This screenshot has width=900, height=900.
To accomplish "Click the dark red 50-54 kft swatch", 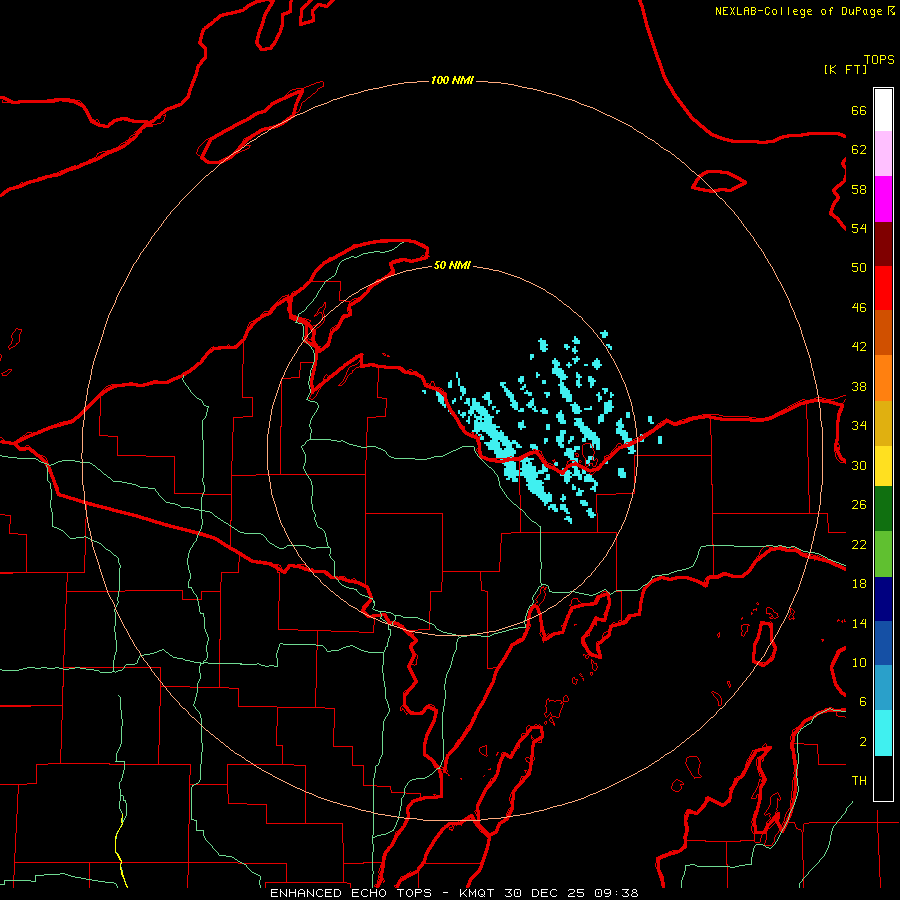I will click(883, 244).
